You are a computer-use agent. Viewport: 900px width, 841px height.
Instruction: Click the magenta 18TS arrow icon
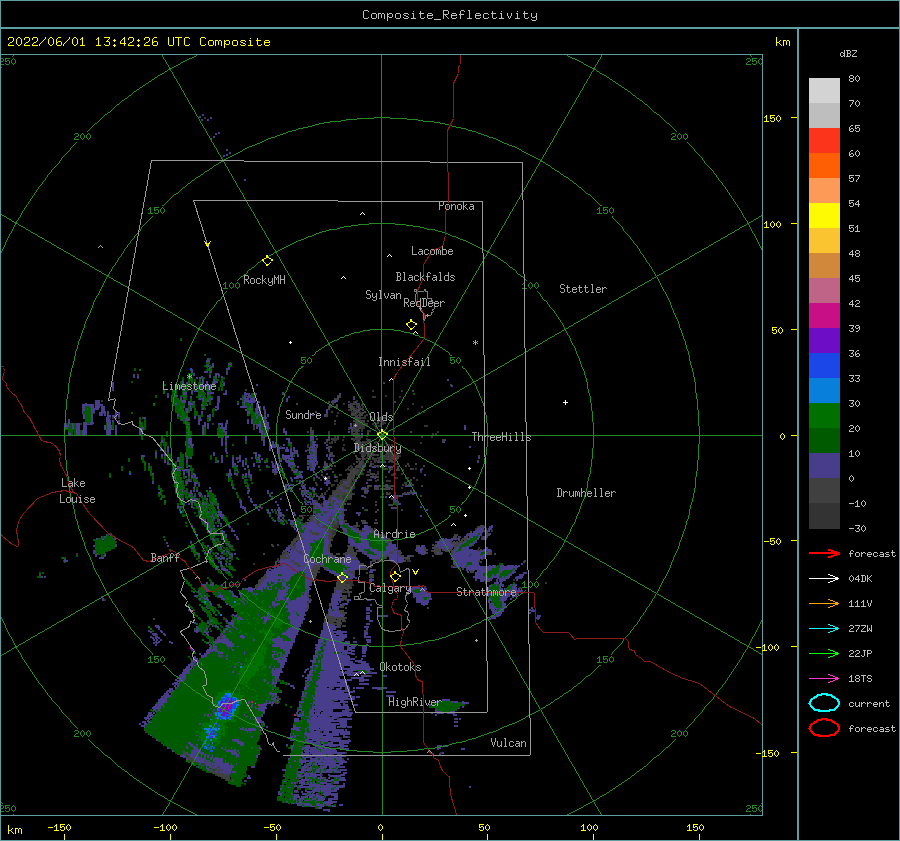pos(824,679)
